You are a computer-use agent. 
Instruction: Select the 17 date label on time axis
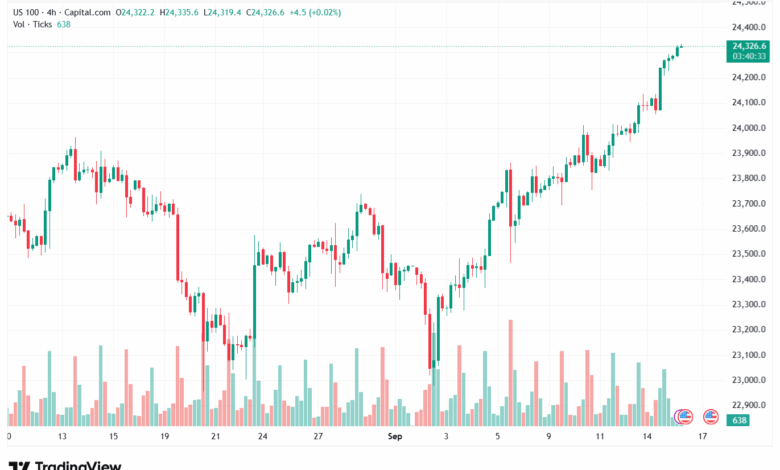703,437
